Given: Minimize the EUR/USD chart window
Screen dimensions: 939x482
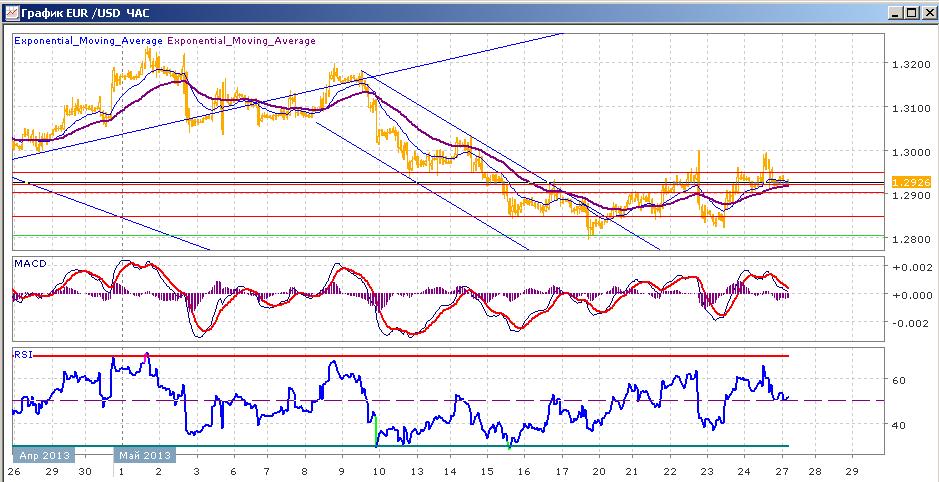Looking at the screenshot, I should (x=895, y=13).
